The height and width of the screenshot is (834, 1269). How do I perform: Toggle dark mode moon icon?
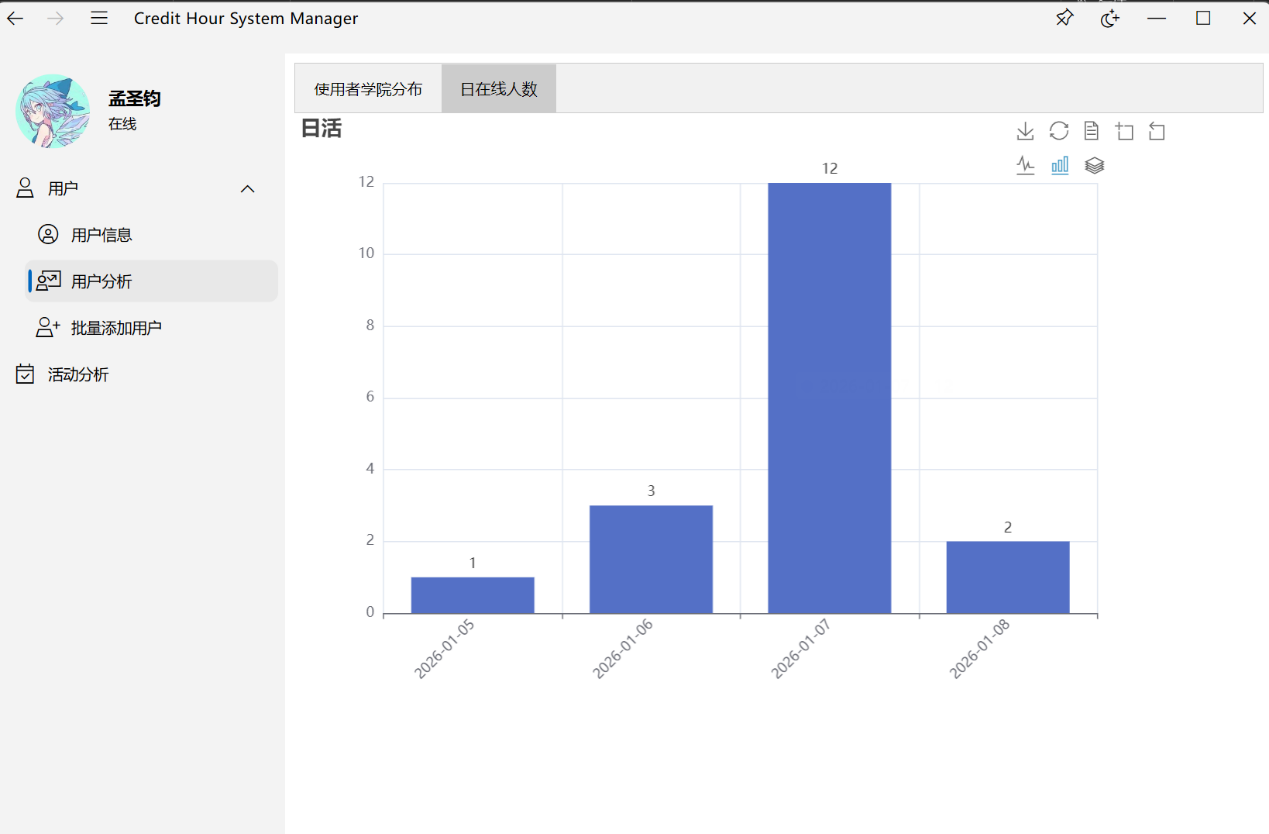[x=1110, y=18]
